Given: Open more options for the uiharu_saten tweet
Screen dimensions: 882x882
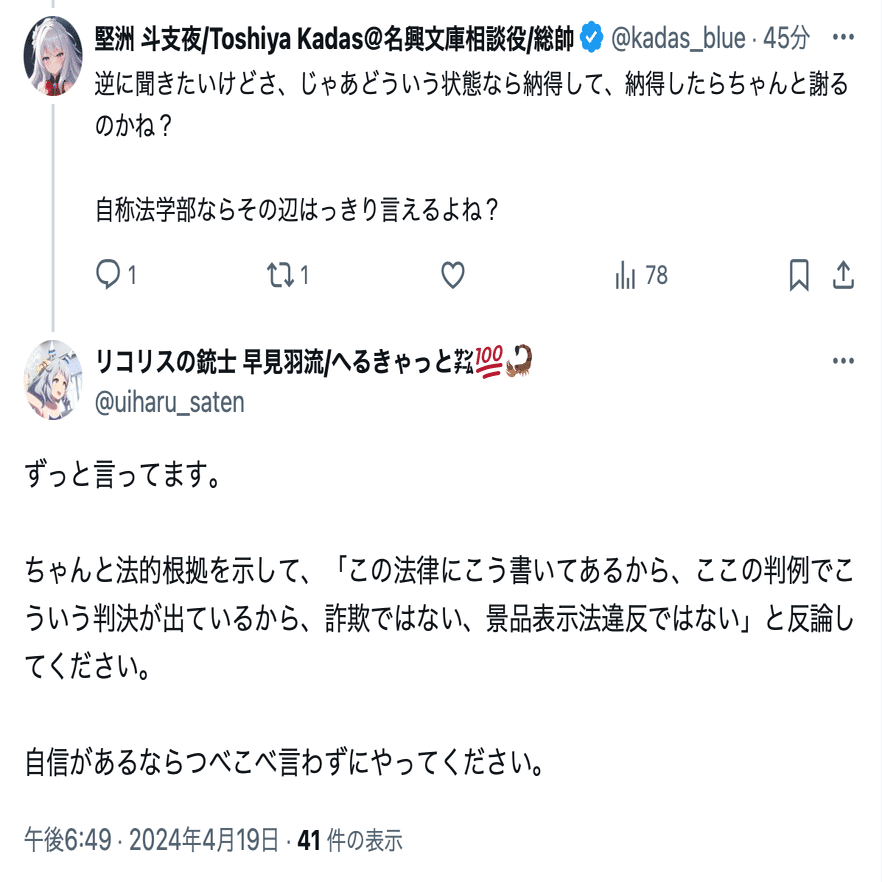Looking at the screenshot, I should click(x=843, y=361).
